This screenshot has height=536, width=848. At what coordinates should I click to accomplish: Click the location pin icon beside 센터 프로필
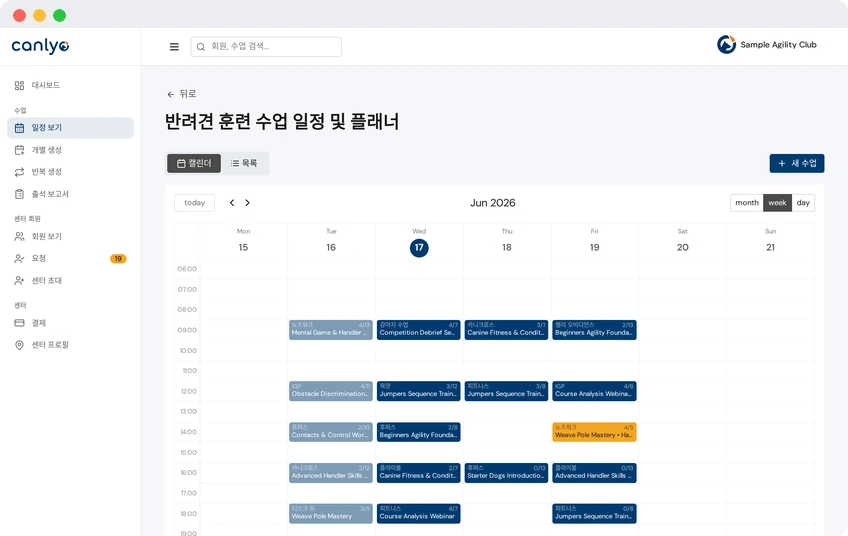(x=19, y=345)
